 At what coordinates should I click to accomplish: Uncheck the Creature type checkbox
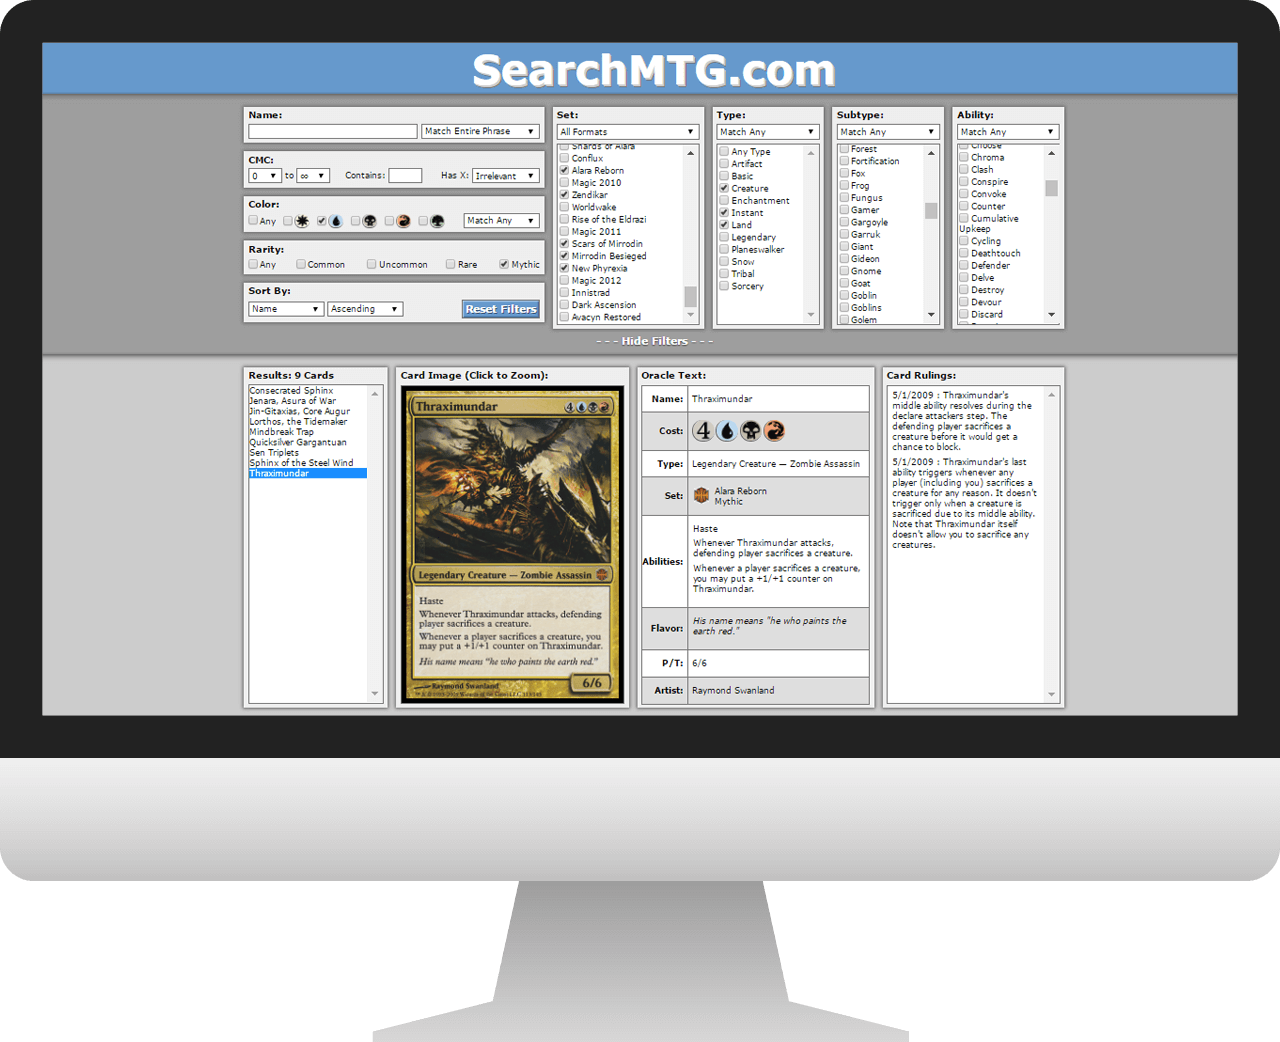point(724,188)
